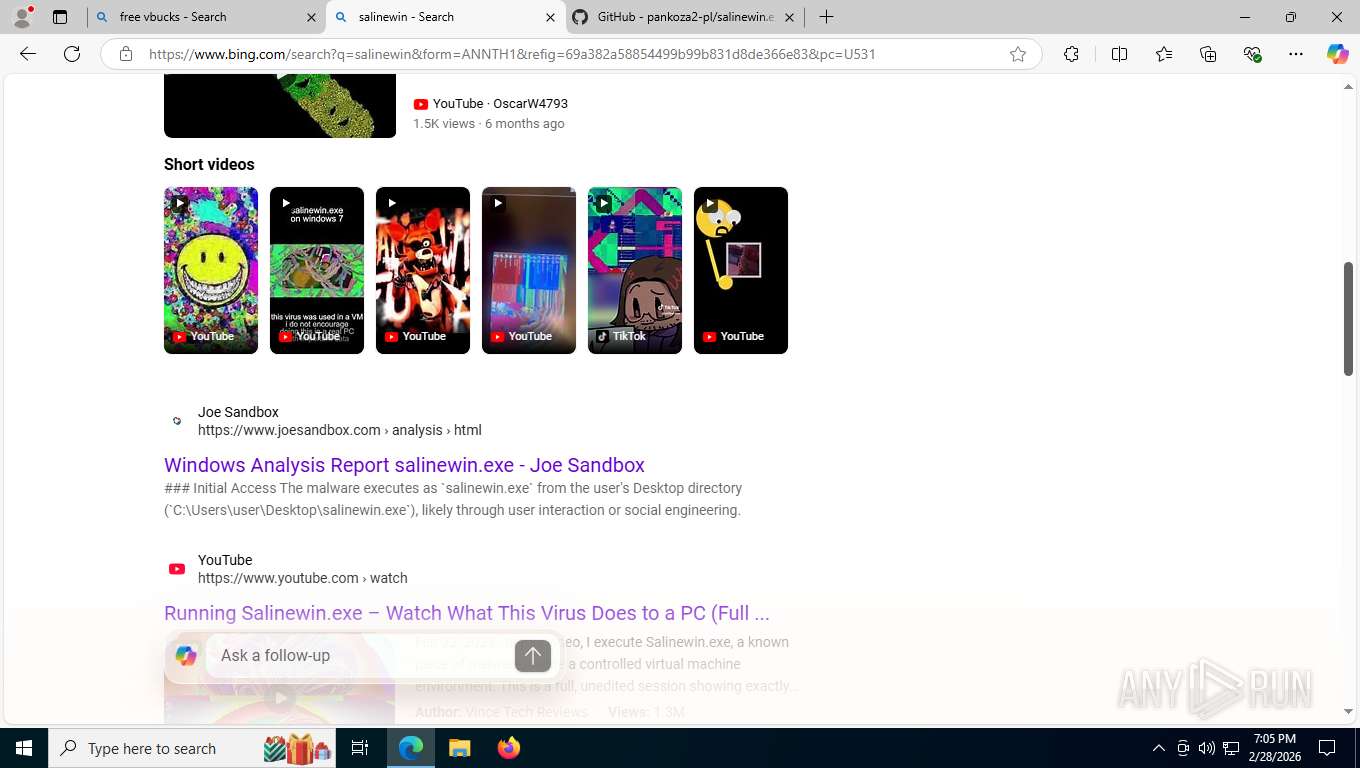Screen dimensions: 1360x768
Task: Open Task View on the taskbar
Action: pos(360,748)
